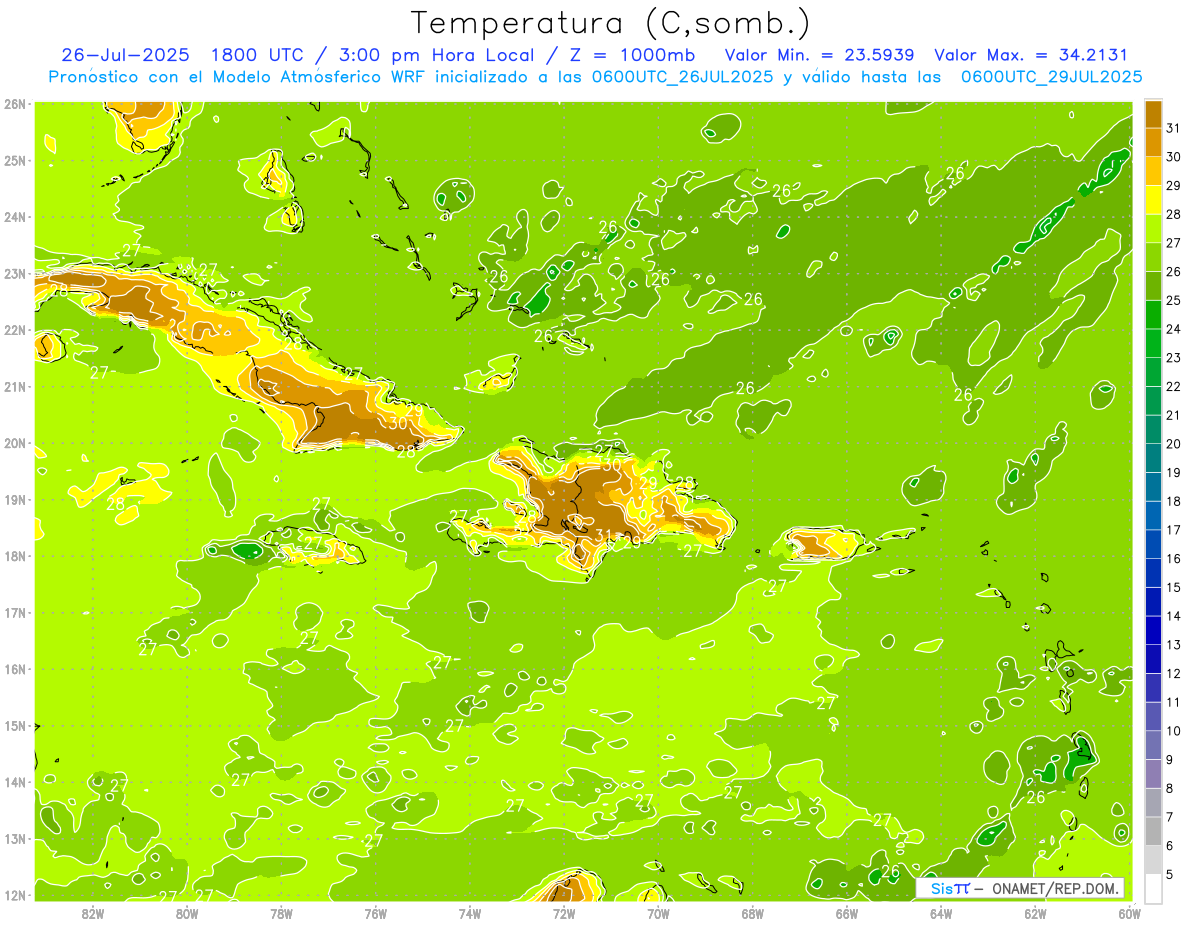Click color scale label "30"
Image resolution: width=1200 pixels, height=927 pixels.
point(1174,157)
